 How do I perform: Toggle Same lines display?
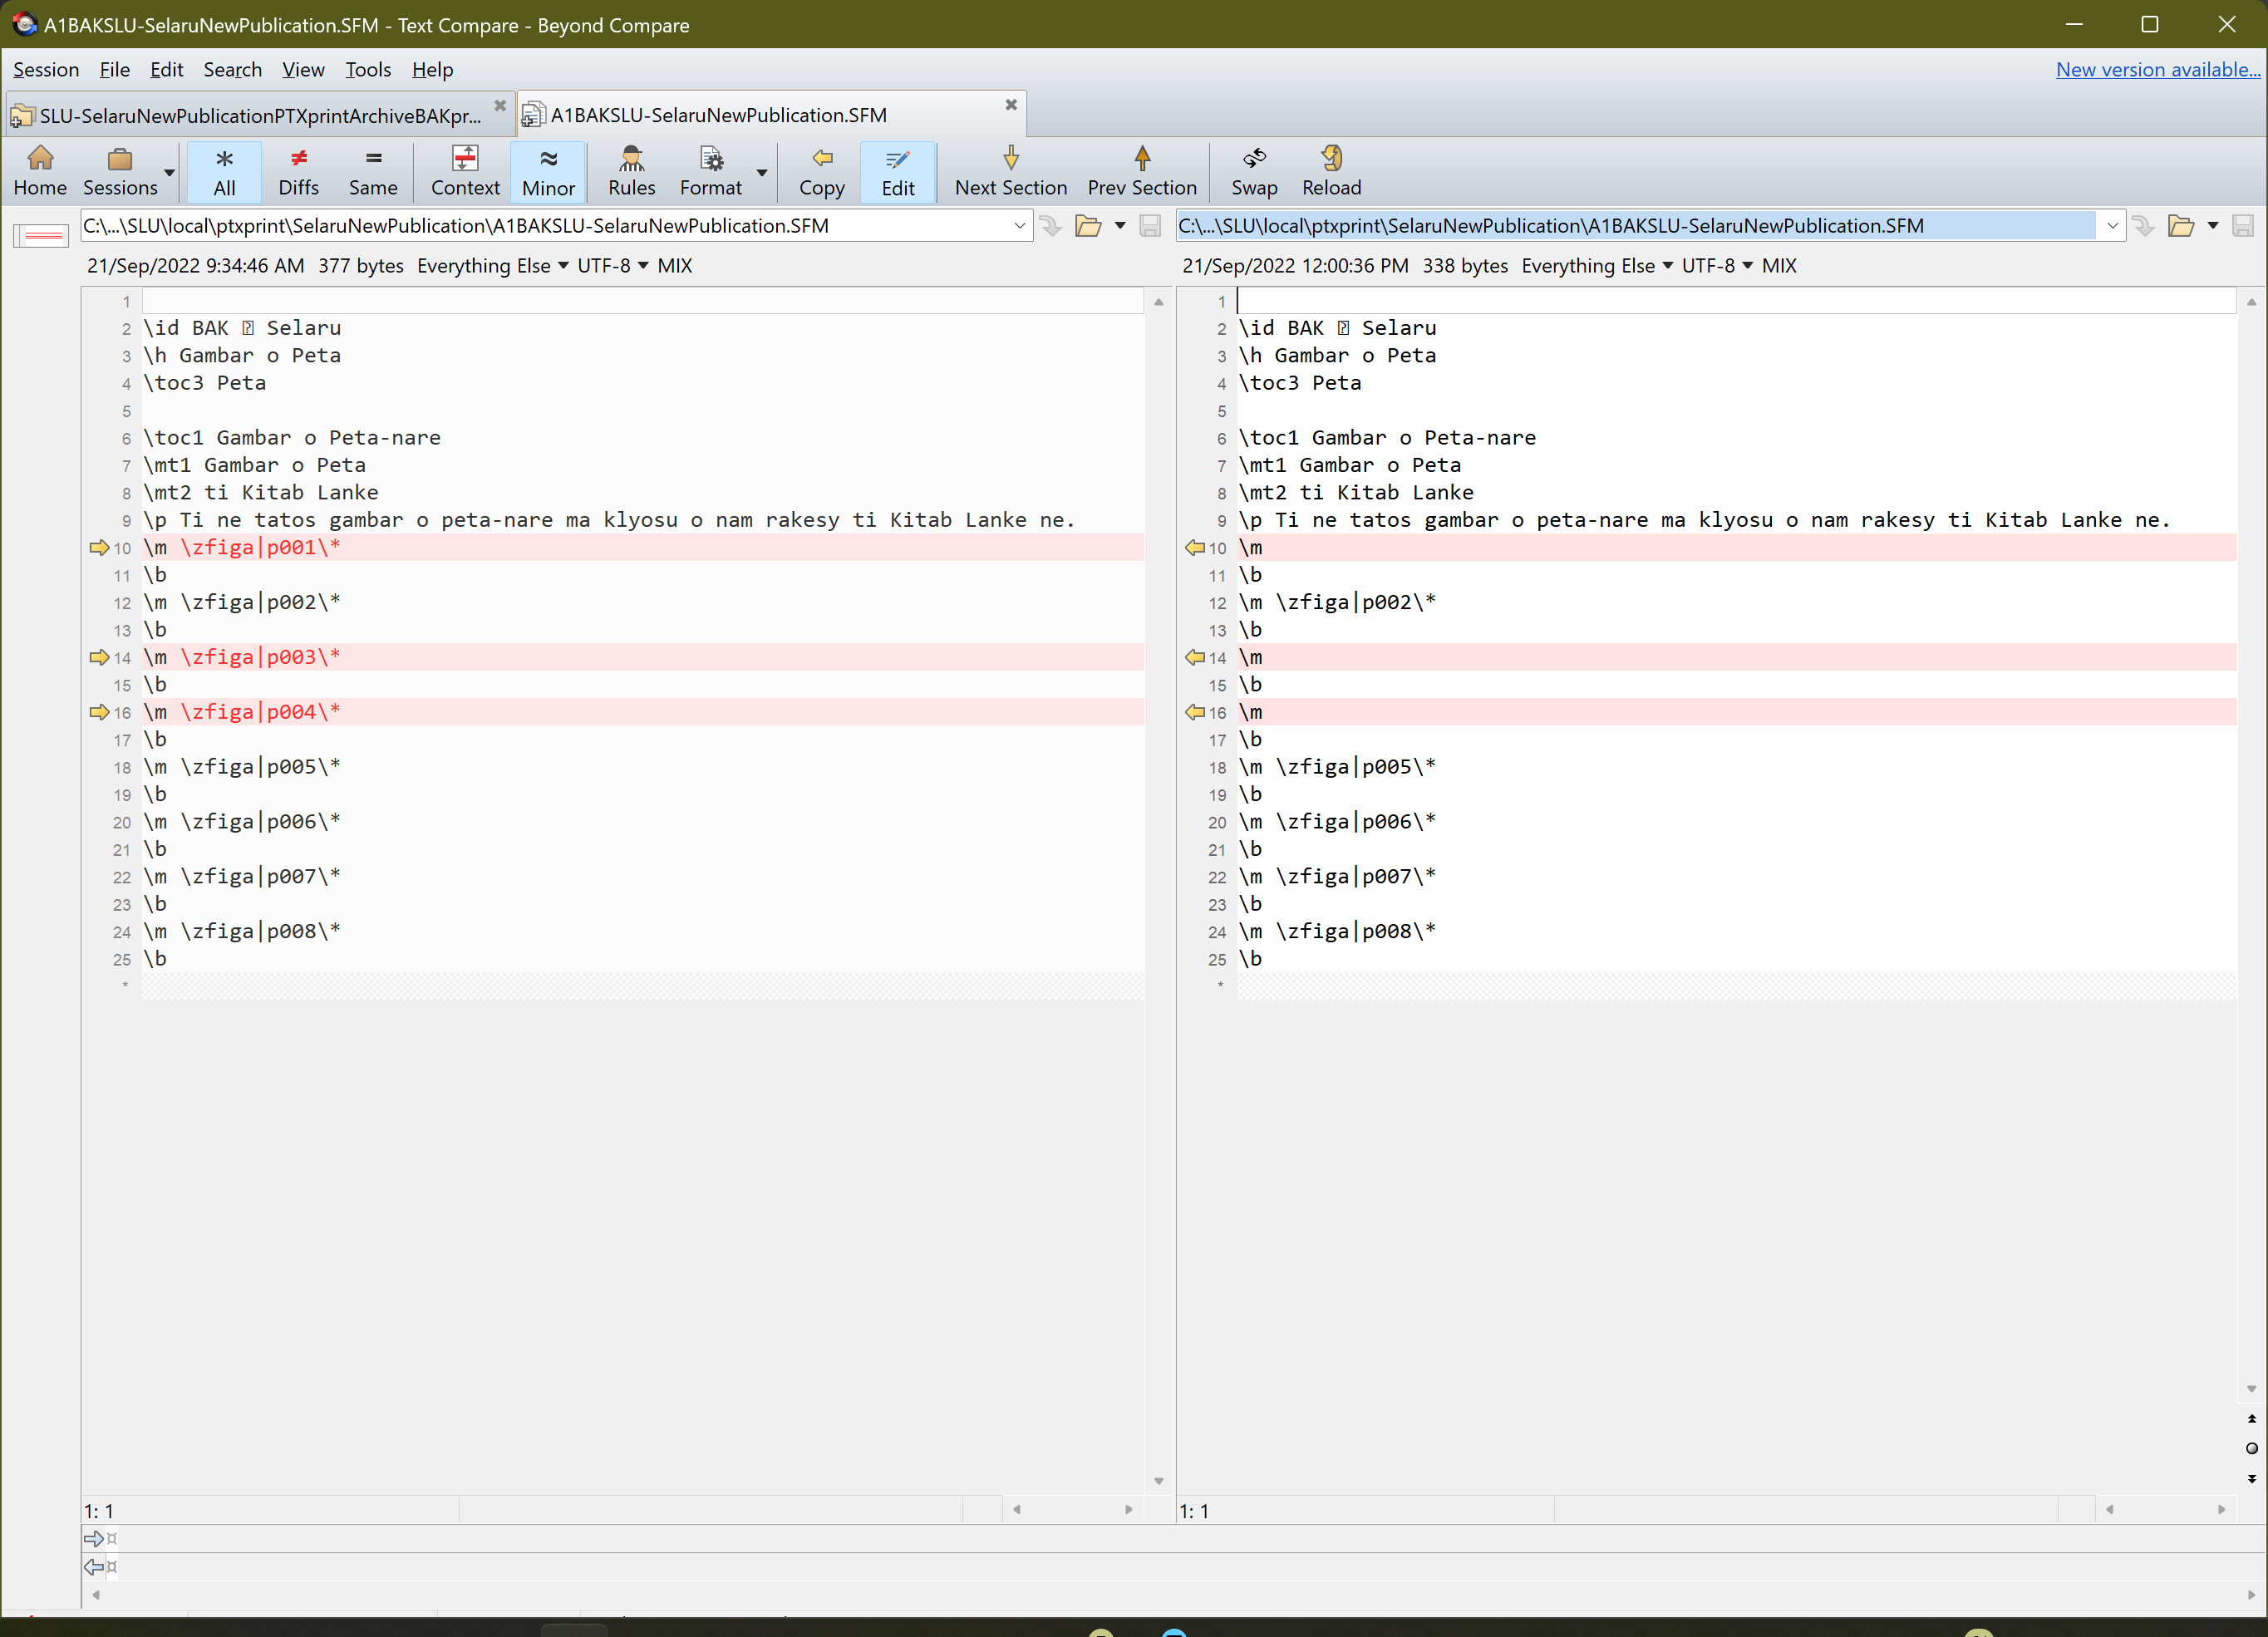coord(372,170)
